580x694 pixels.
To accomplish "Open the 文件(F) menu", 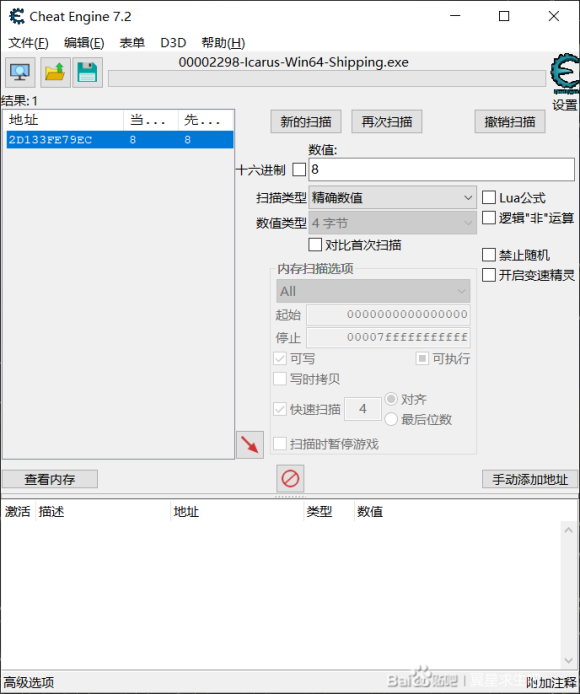I will click(x=29, y=43).
